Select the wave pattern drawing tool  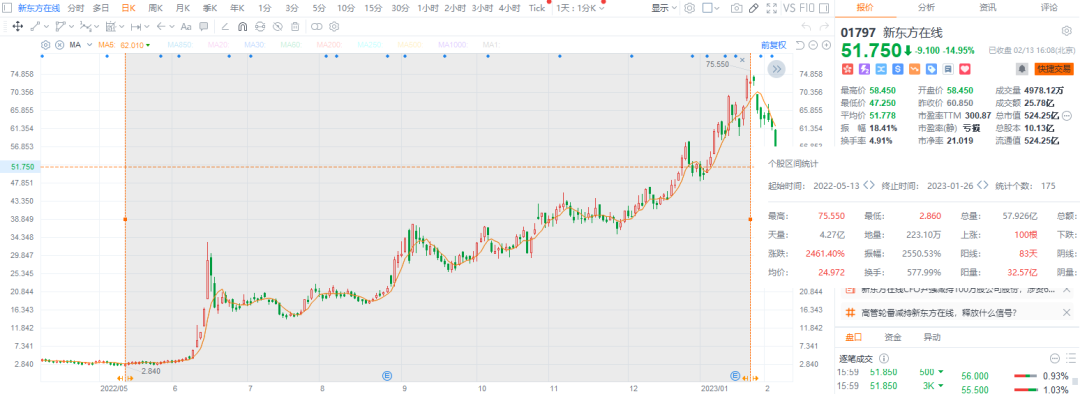click(85, 27)
